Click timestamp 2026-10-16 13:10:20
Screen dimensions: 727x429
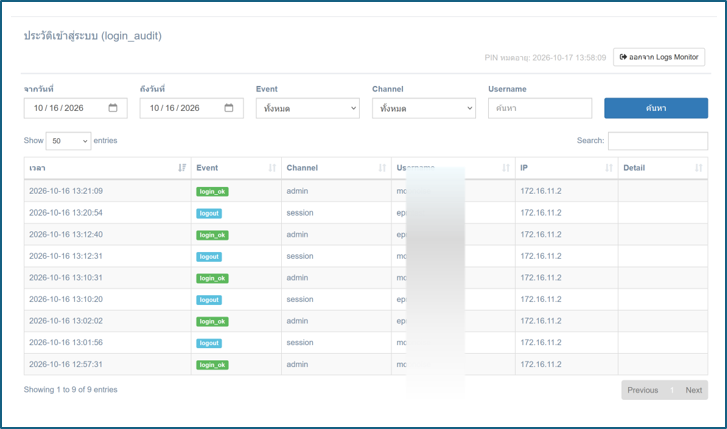(x=66, y=299)
